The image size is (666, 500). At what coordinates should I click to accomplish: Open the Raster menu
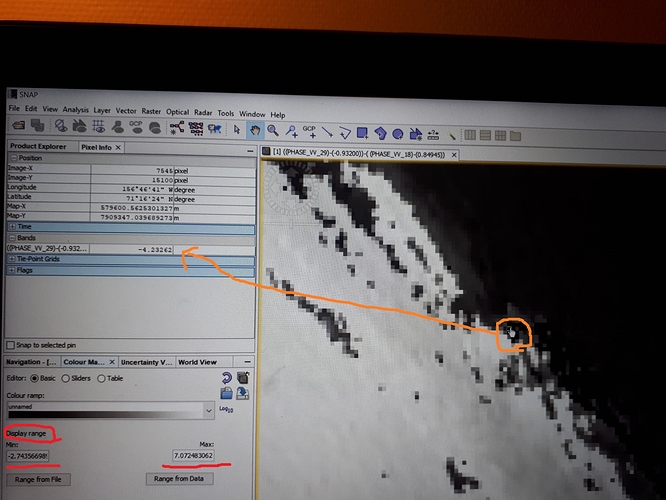click(151, 111)
